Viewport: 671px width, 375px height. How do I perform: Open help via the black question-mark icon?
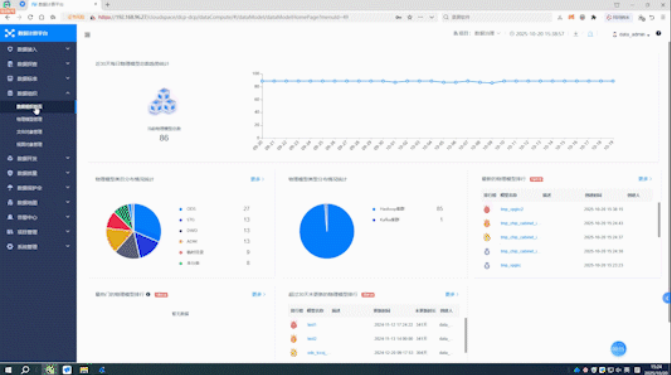658,33
